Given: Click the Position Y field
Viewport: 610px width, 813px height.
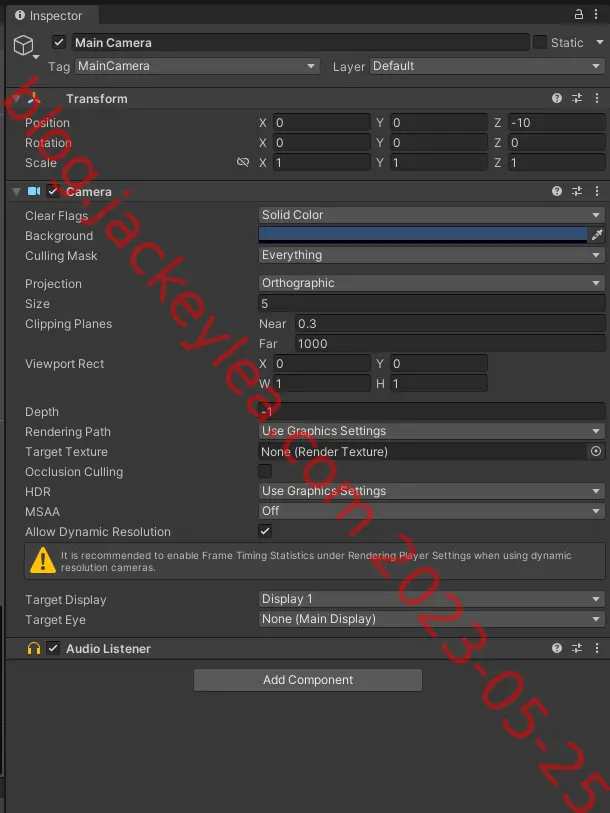Looking at the screenshot, I should pos(439,123).
